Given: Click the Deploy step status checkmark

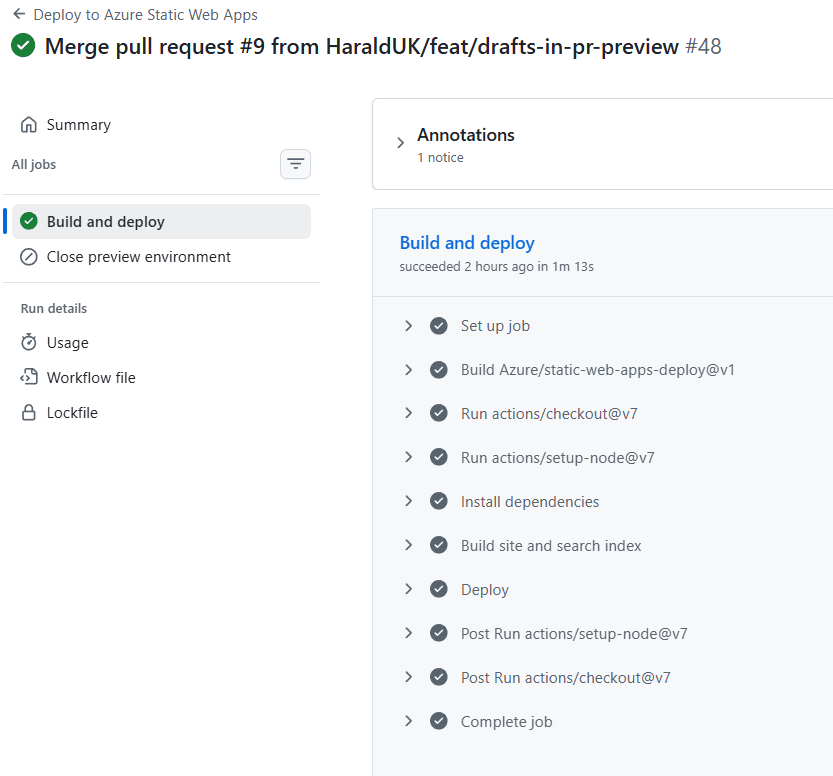Looking at the screenshot, I should coord(439,590).
